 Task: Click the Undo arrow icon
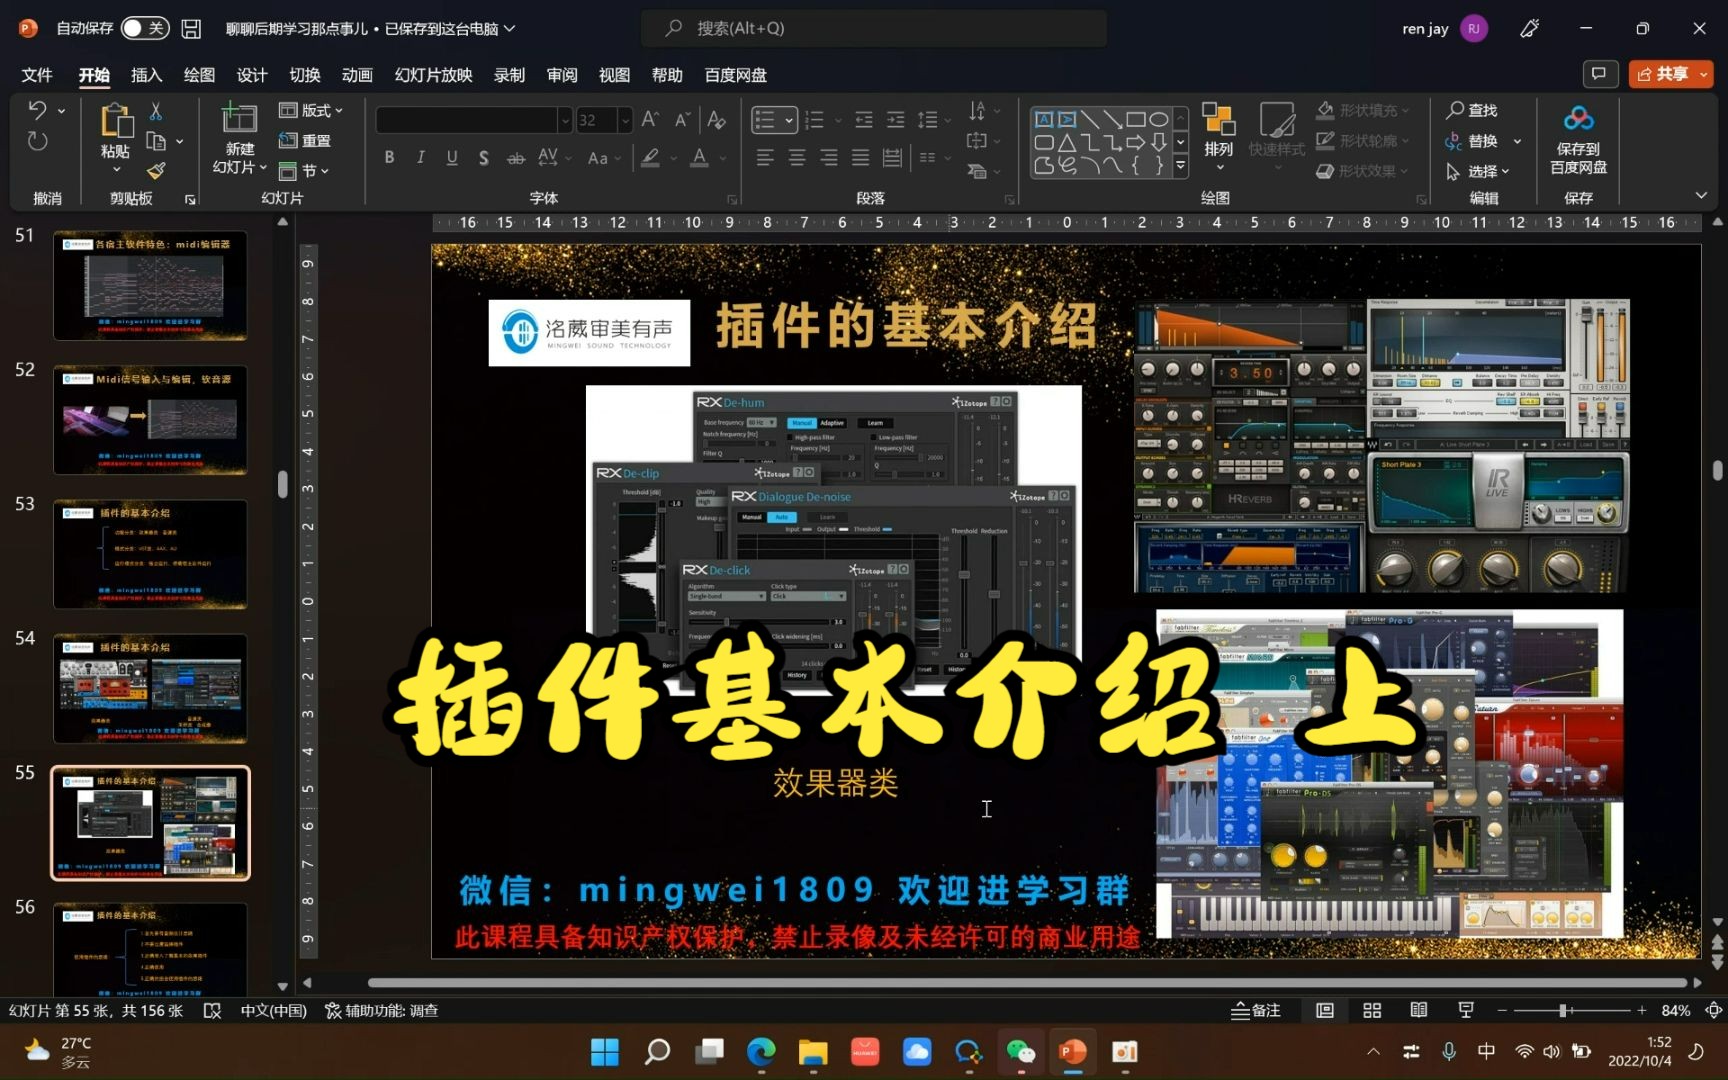(38, 110)
